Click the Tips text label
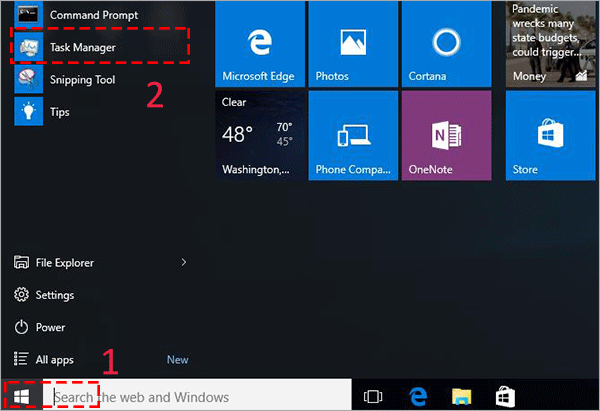The height and width of the screenshot is (411, 600). (60, 112)
